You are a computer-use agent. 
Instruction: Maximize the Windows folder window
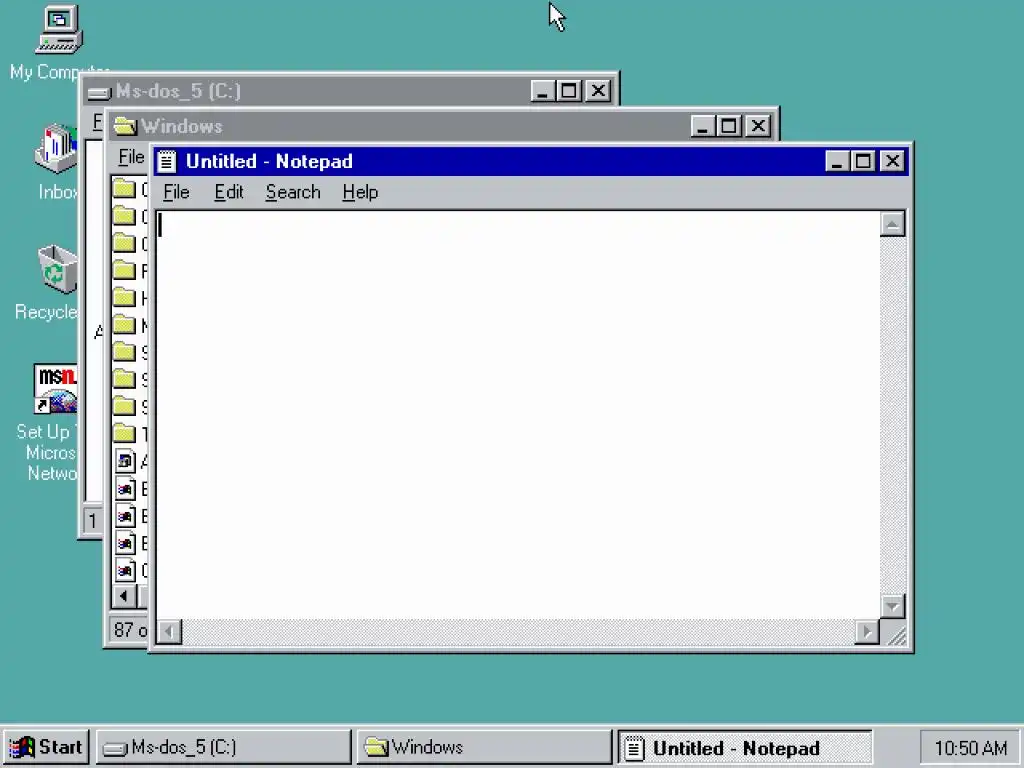(728, 126)
